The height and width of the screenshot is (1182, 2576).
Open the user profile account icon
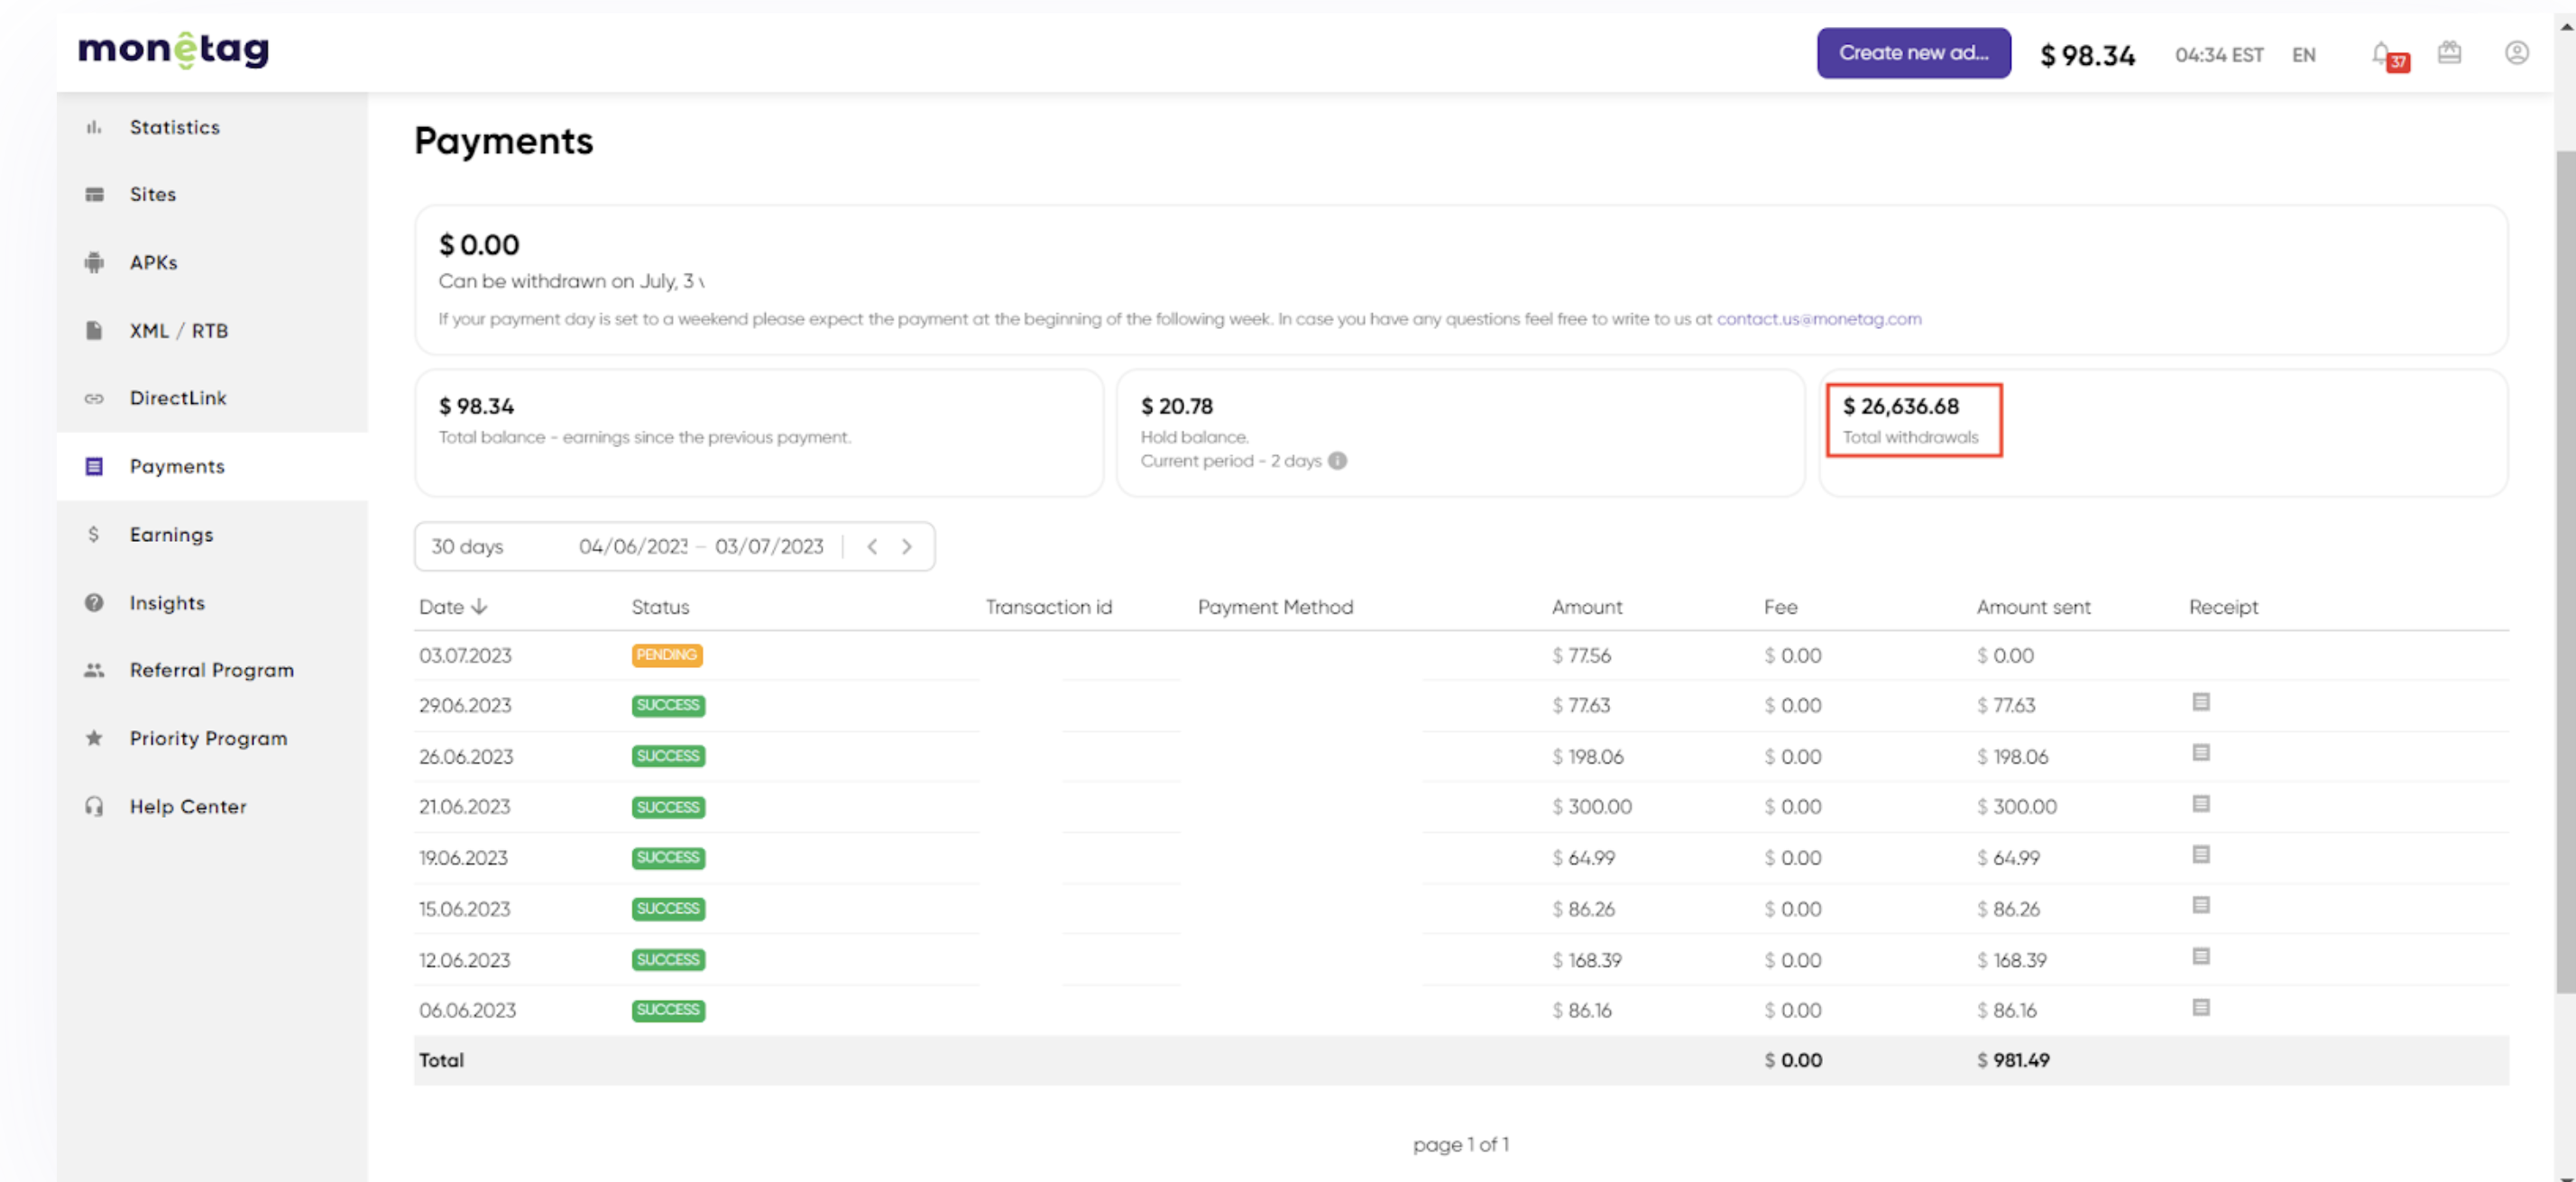(2516, 53)
